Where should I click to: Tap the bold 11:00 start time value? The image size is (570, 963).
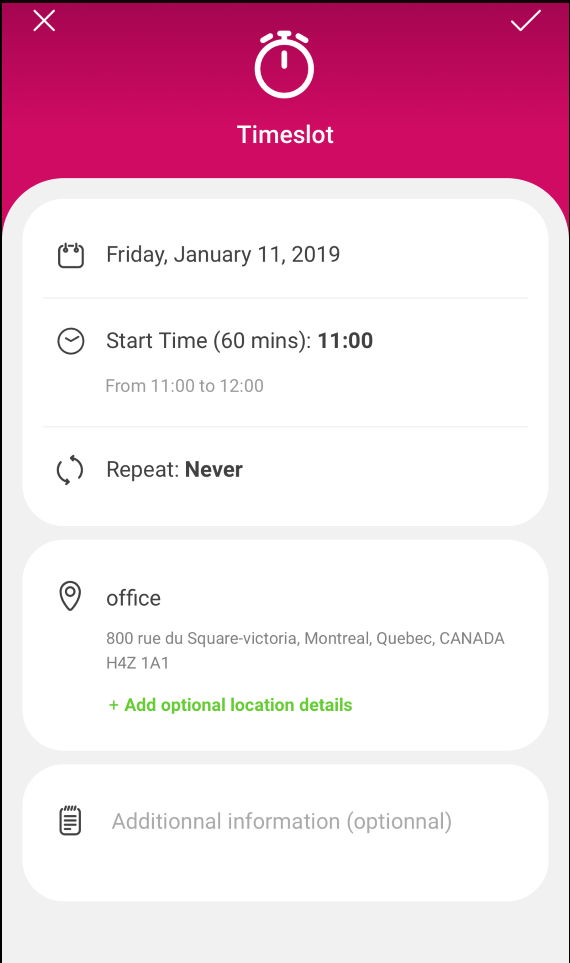[x=345, y=341]
